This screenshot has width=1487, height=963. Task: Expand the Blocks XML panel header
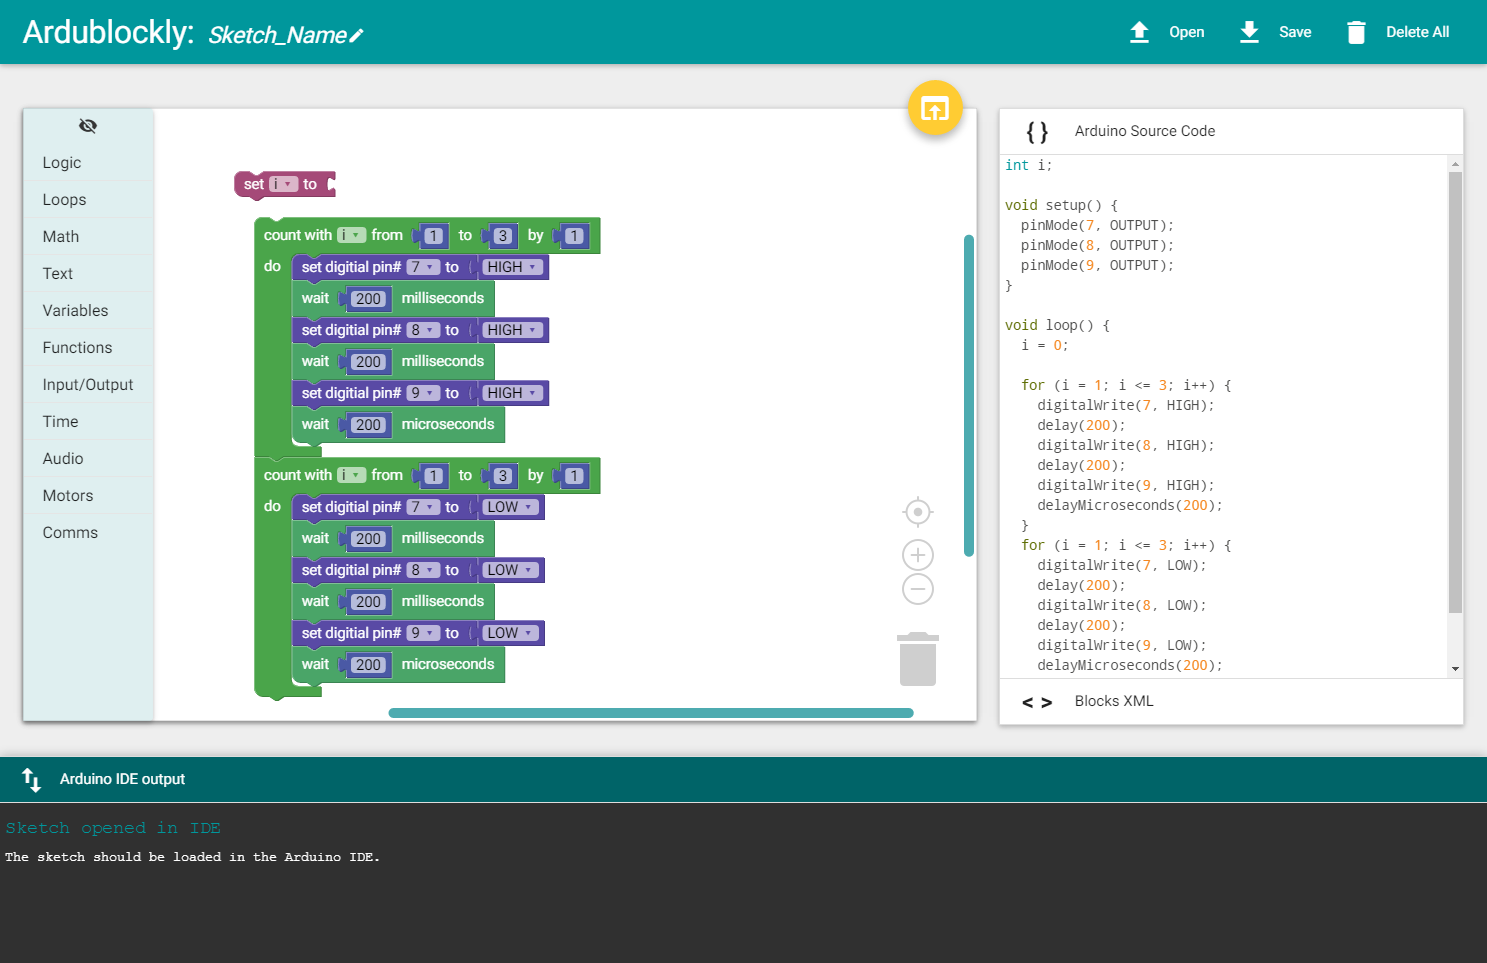pos(1231,702)
